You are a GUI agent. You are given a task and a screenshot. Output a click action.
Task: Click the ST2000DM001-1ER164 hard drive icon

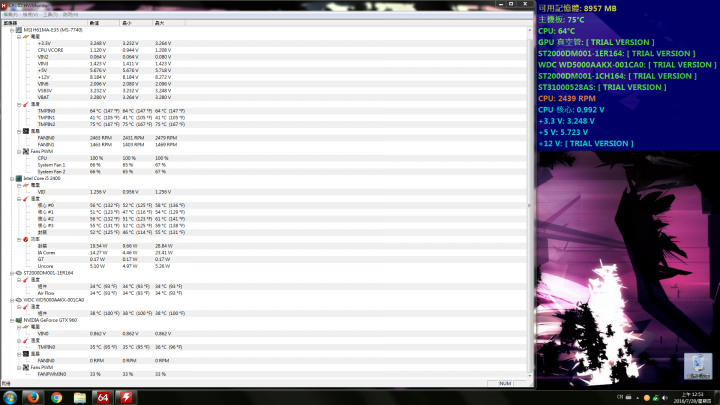click(x=19, y=273)
